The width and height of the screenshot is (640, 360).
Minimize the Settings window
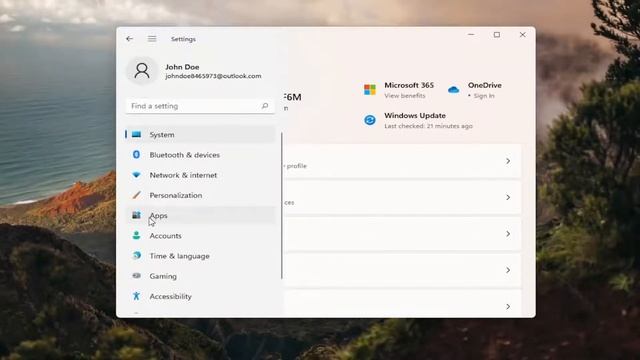click(471, 35)
